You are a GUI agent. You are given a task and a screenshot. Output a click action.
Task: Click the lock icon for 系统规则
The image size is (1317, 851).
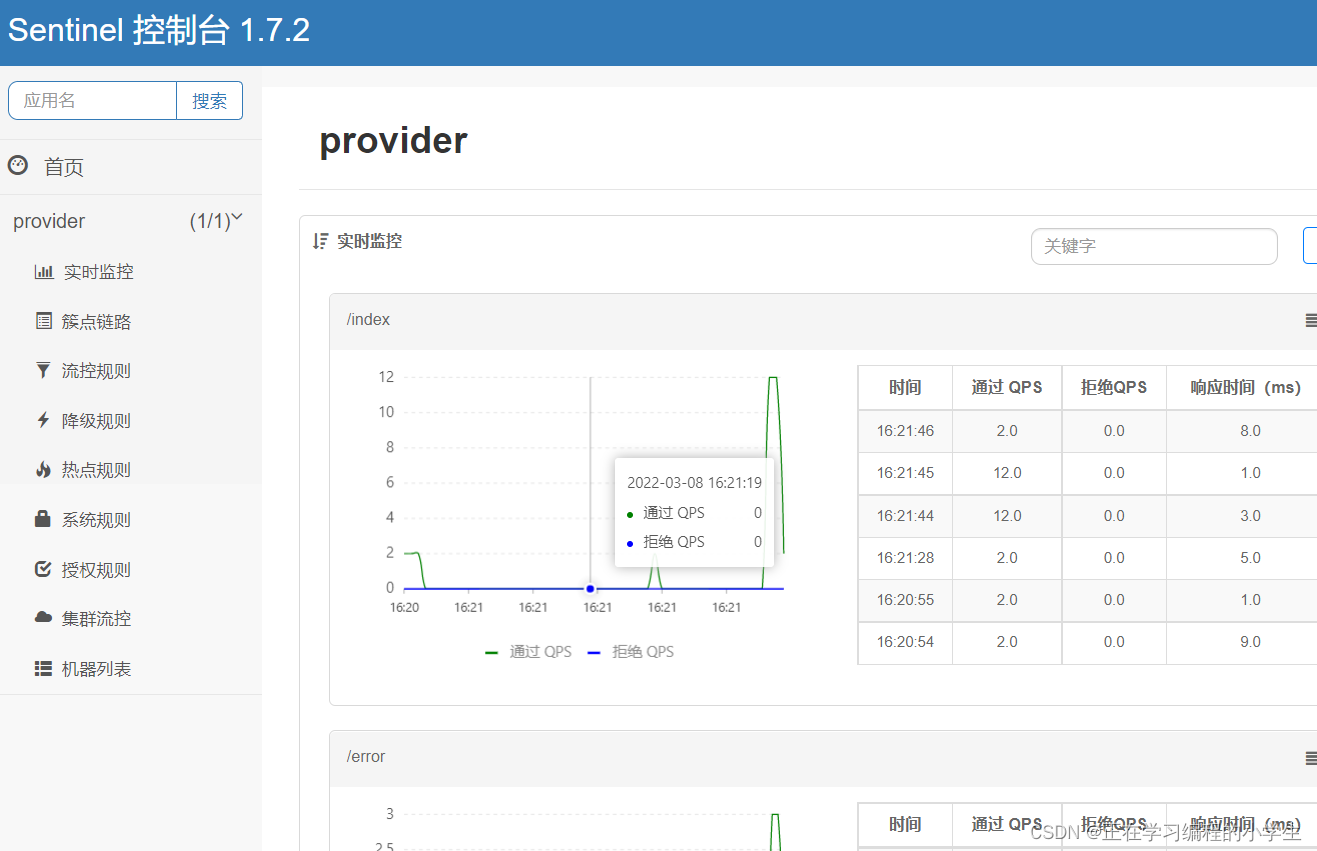click(x=43, y=519)
